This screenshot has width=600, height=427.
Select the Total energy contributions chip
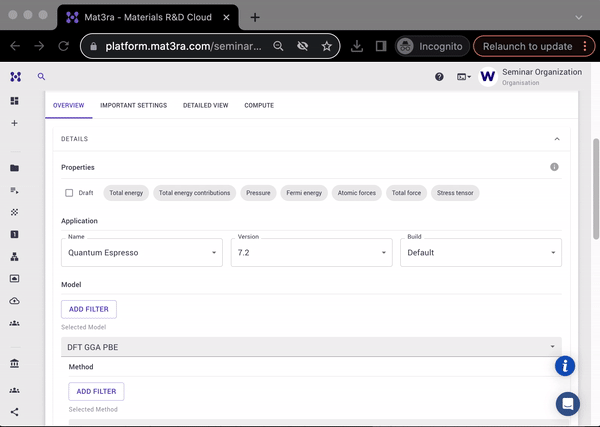[x=194, y=193]
